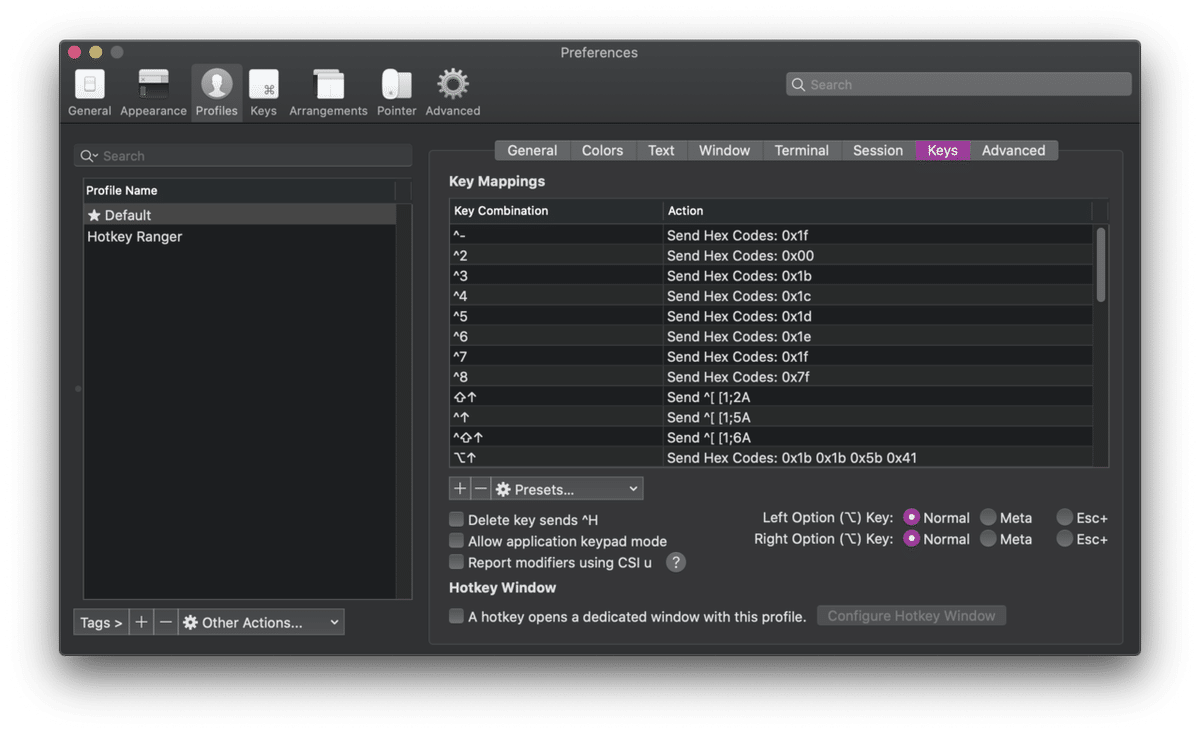Select the Default profile

tap(239, 215)
